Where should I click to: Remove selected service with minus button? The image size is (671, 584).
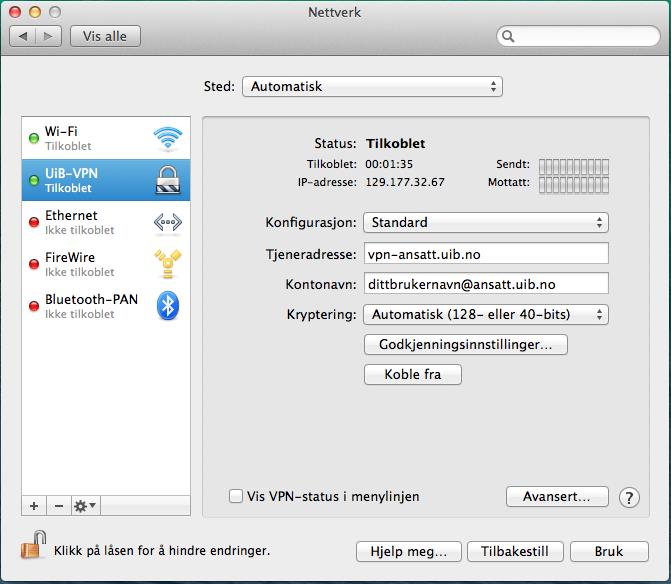tap(58, 506)
